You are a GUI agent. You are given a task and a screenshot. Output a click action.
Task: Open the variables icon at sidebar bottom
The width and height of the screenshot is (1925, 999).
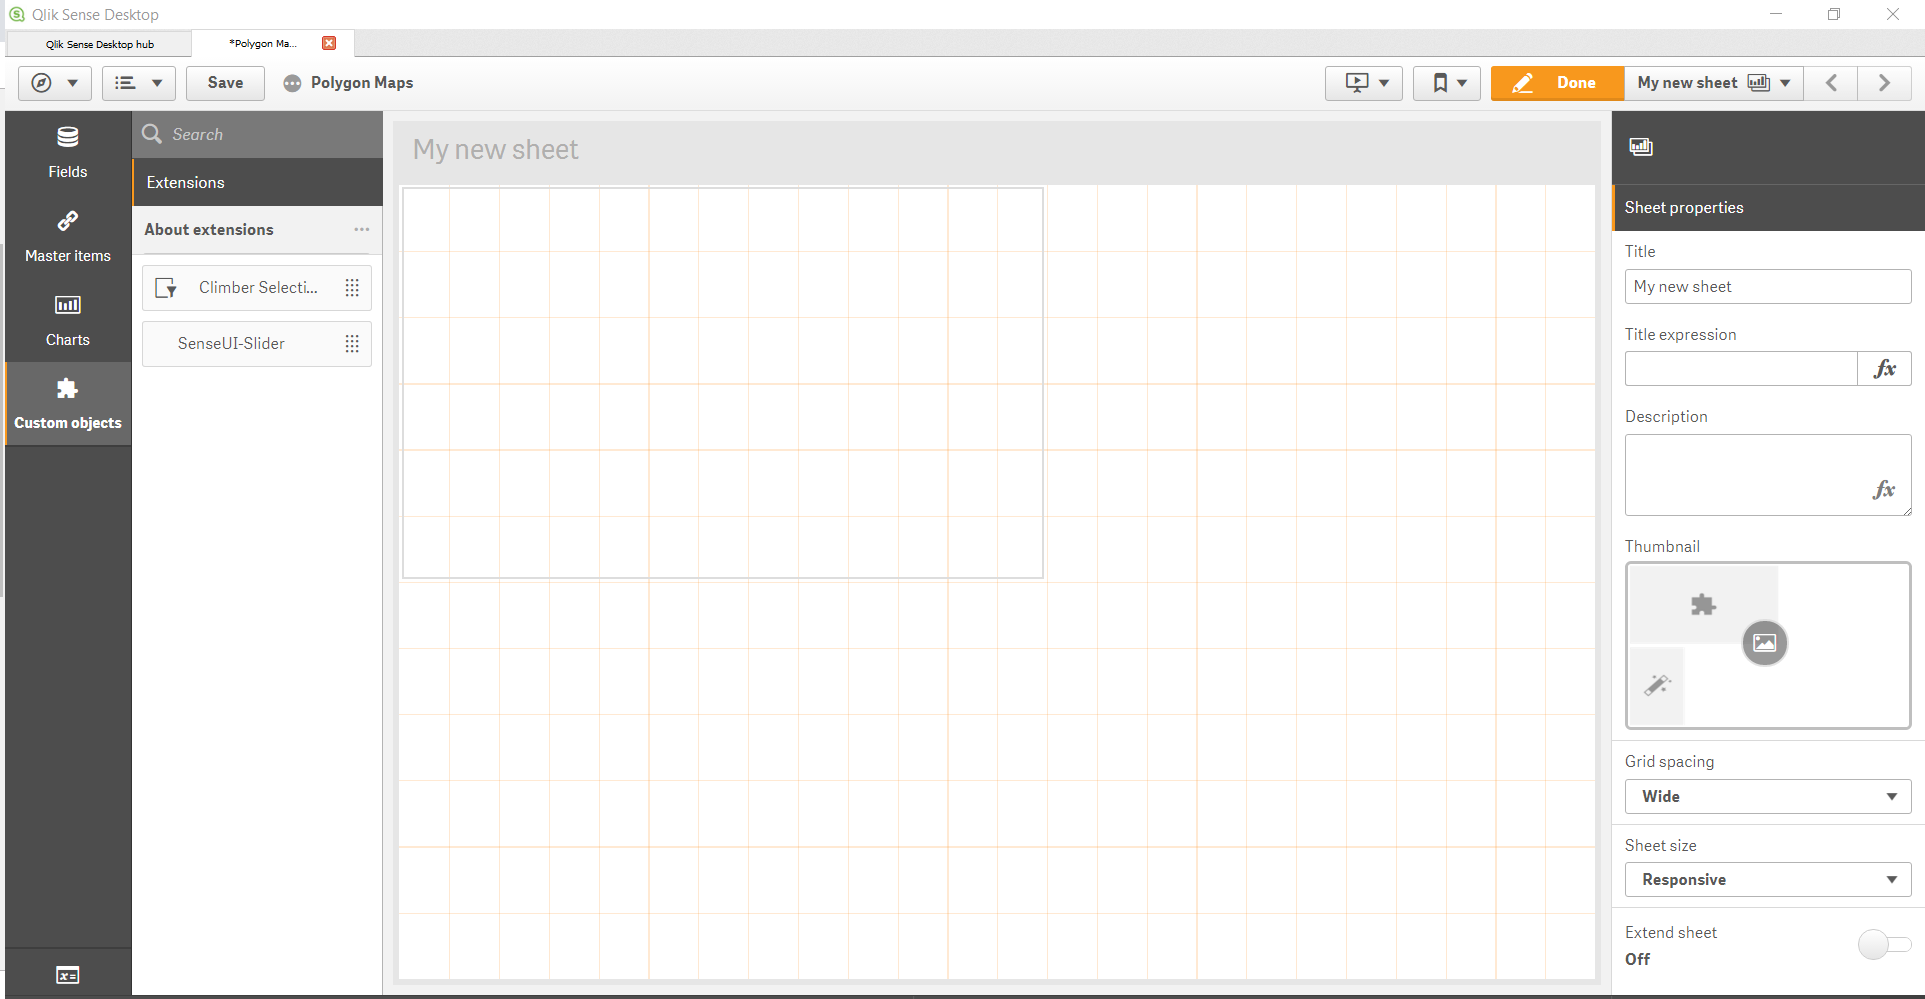point(67,974)
